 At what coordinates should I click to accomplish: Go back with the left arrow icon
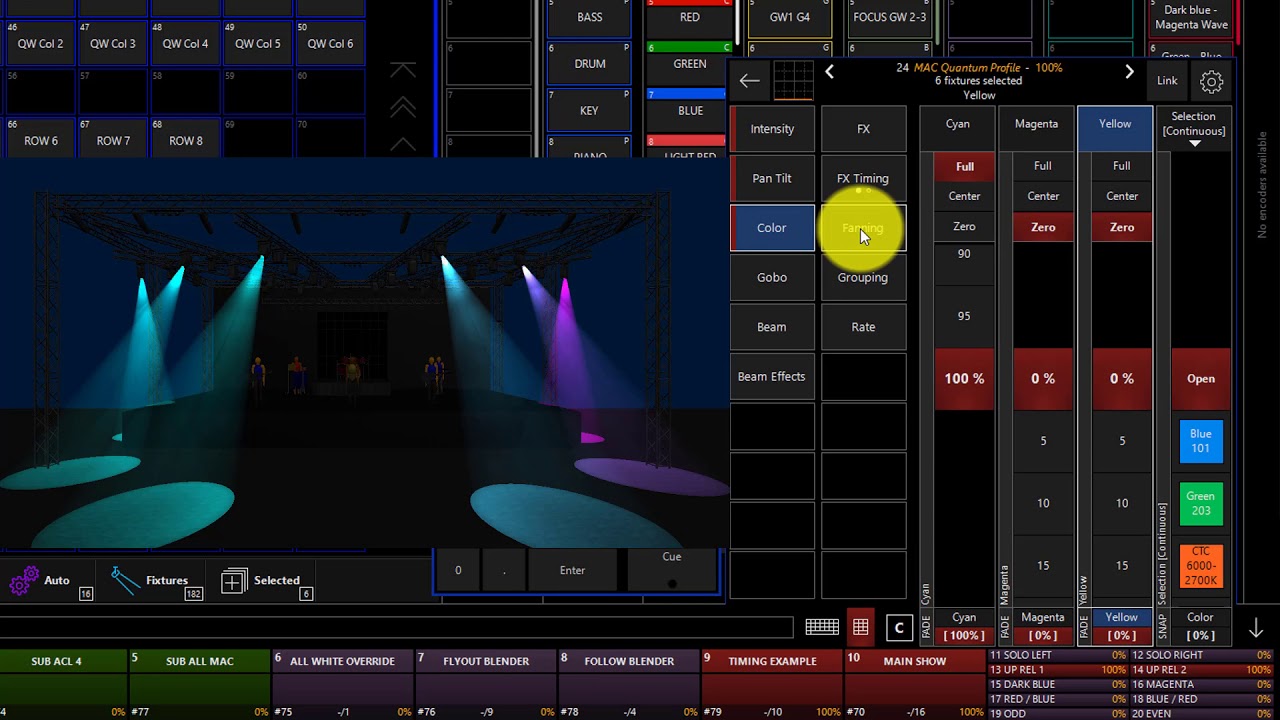(x=749, y=81)
